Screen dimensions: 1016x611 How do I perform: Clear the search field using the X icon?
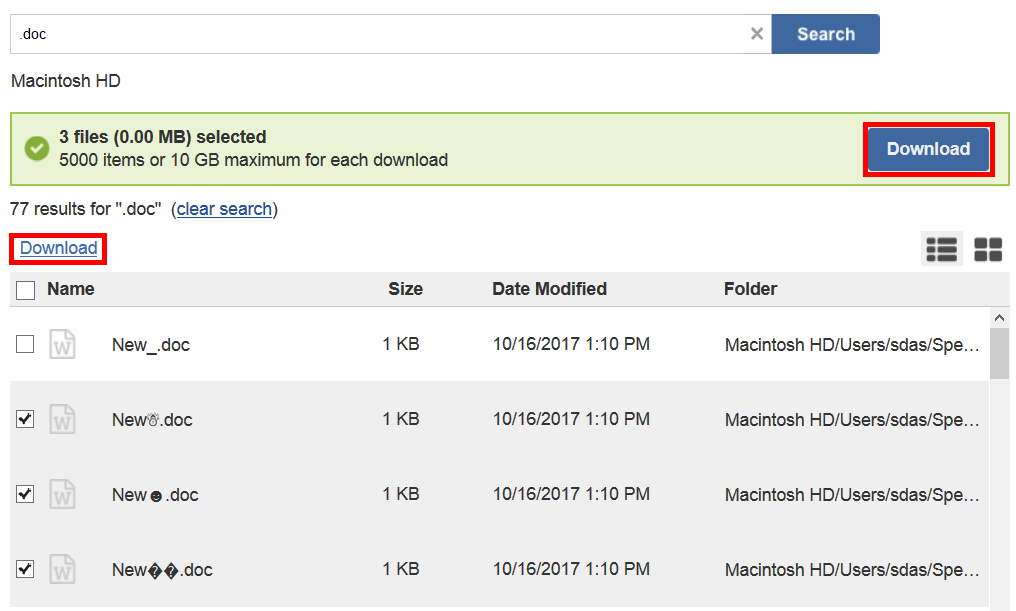[x=757, y=33]
